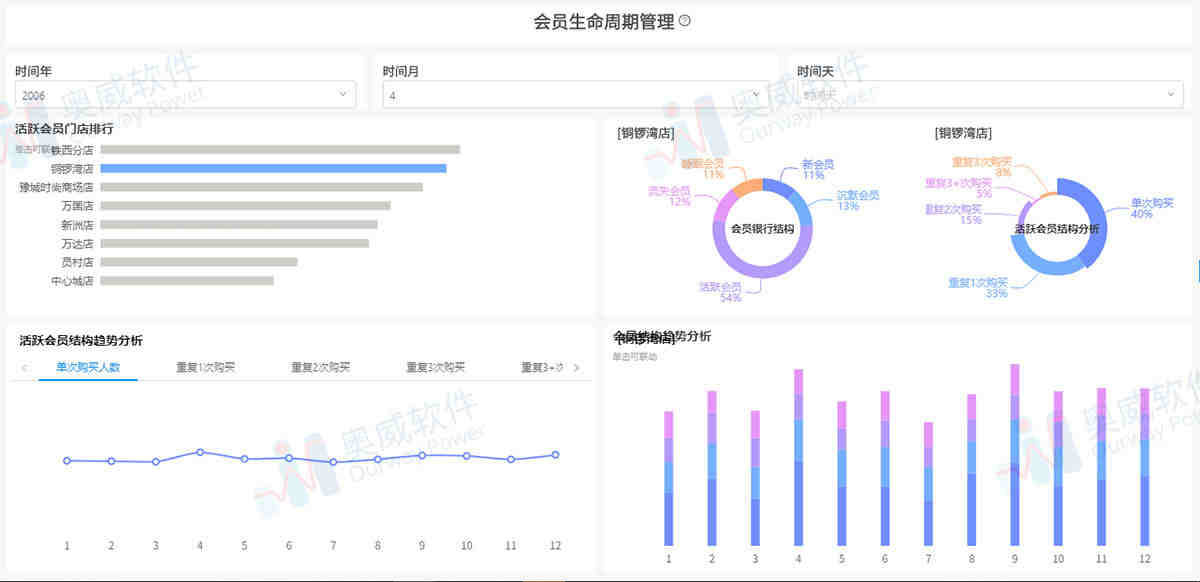Open the 时间月 dropdown showing 4
This screenshot has height=582, width=1200.
pos(576,95)
